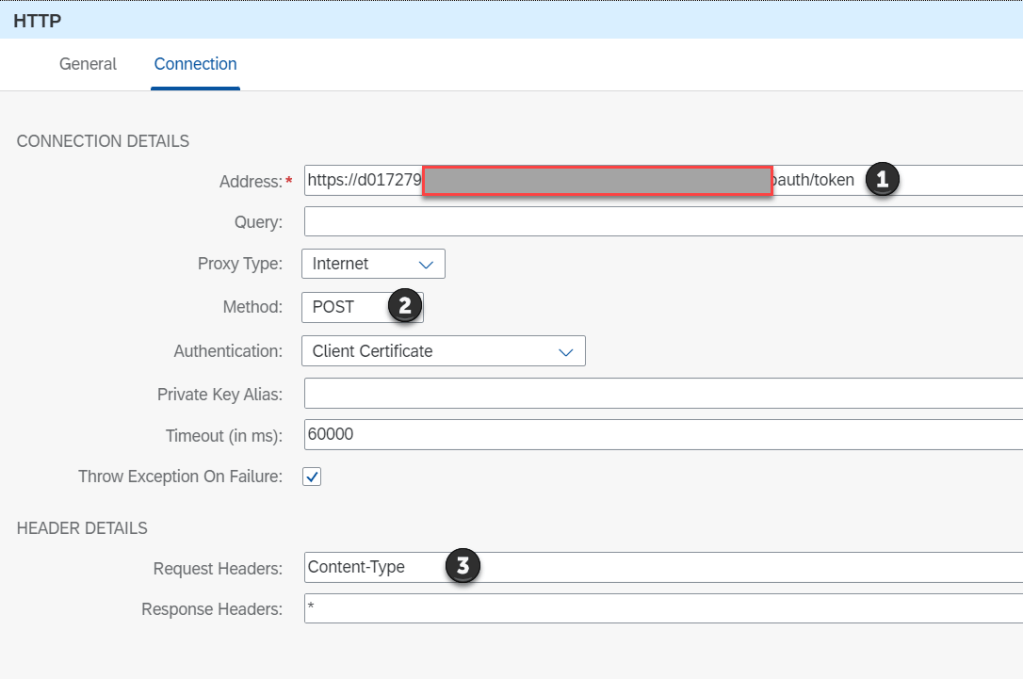This screenshot has width=1023, height=679.
Task: Toggle Throw Exception On Failure checkbox
Action: pos(312,477)
